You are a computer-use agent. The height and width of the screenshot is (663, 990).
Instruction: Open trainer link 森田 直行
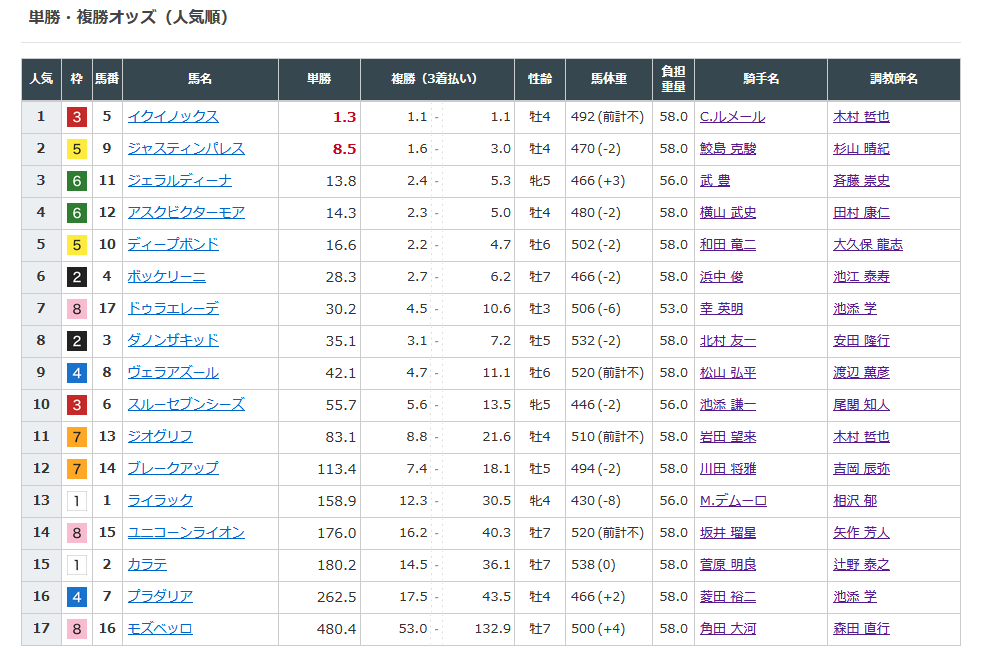861,629
